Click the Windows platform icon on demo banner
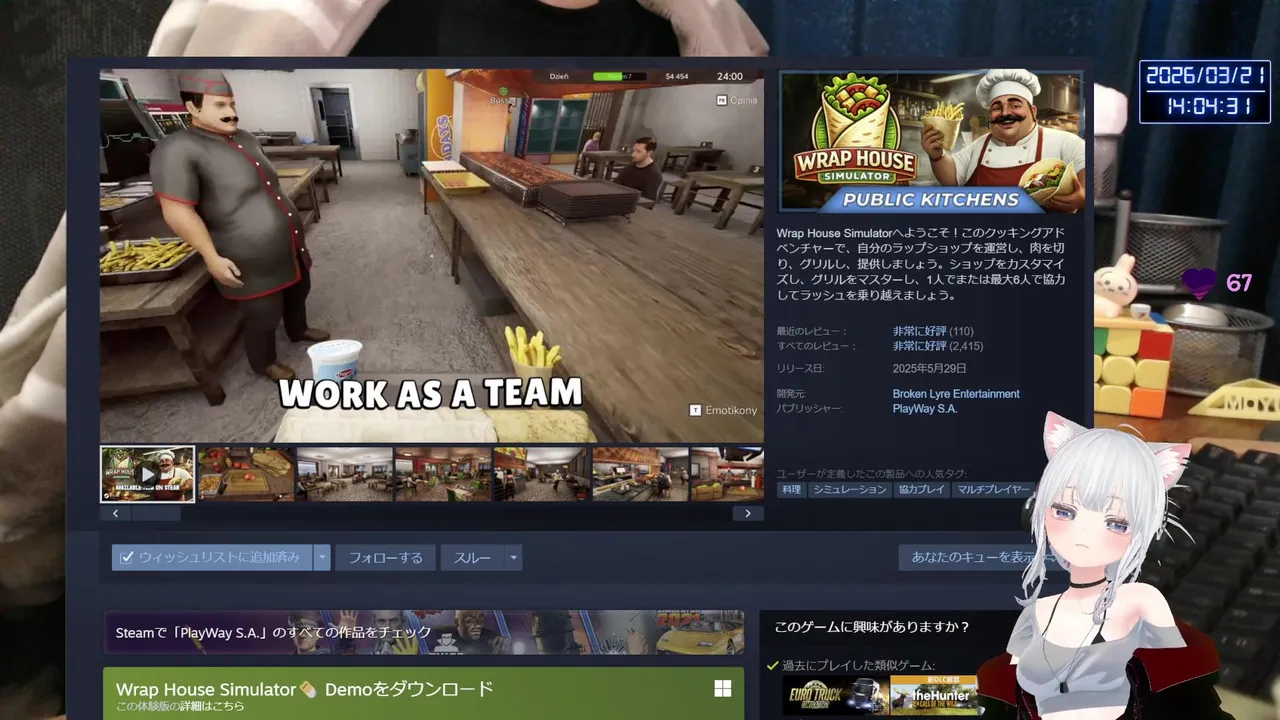Image resolution: width=1280 pixels, height=720 pixels. click(722, 689)
